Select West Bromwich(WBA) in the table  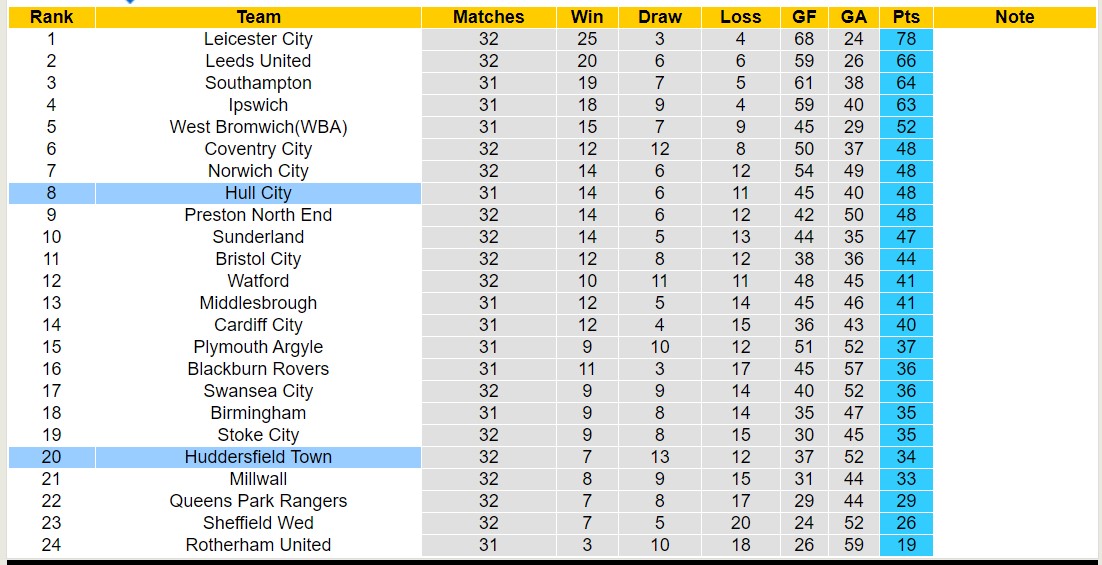pyautogui.click(x=258, y=127)
